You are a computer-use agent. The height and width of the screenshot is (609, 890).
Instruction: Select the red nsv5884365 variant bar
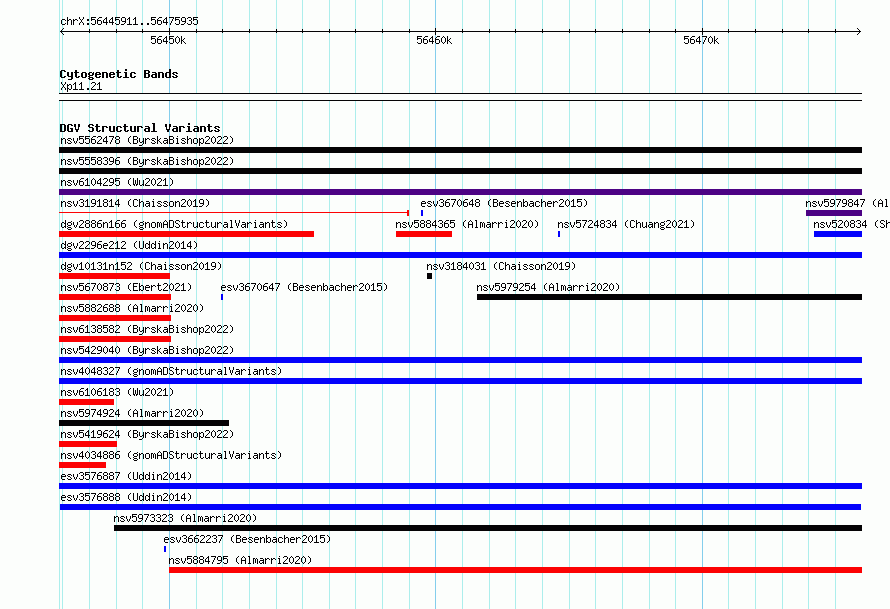424,234
